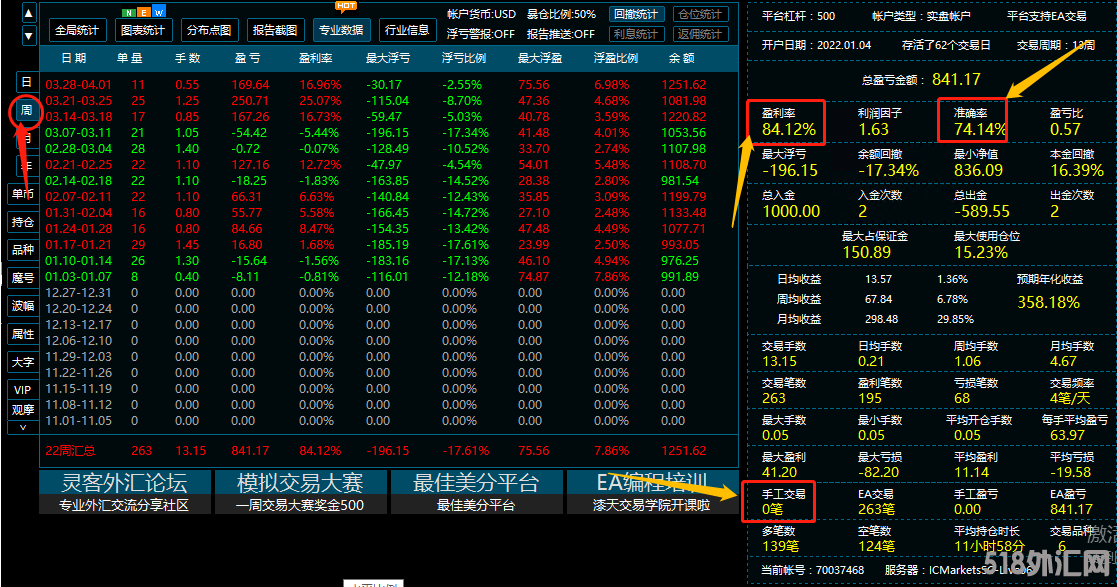1117x587 pixels.
Task: Switch to 分布点图 view
Action: (209, 30)
